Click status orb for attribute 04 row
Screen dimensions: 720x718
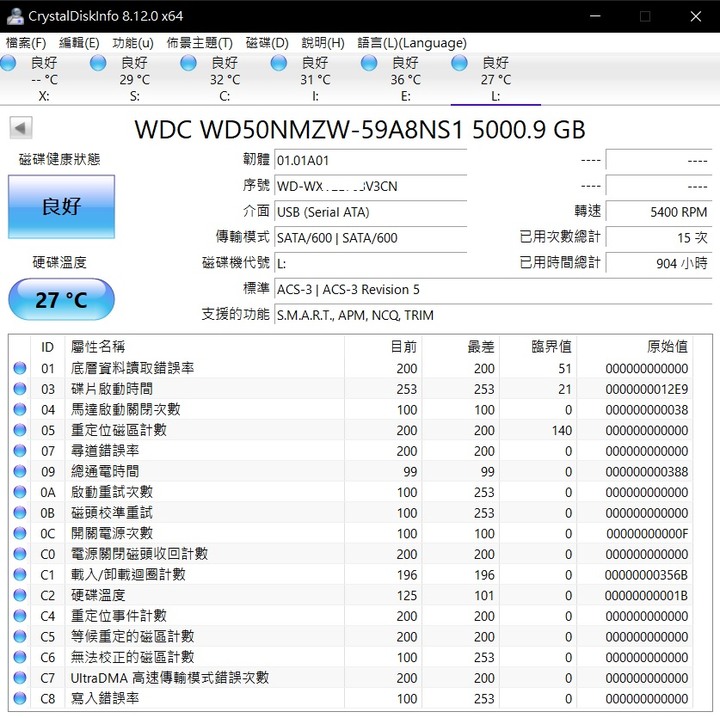pyautogui.click(x=20, y=409)
